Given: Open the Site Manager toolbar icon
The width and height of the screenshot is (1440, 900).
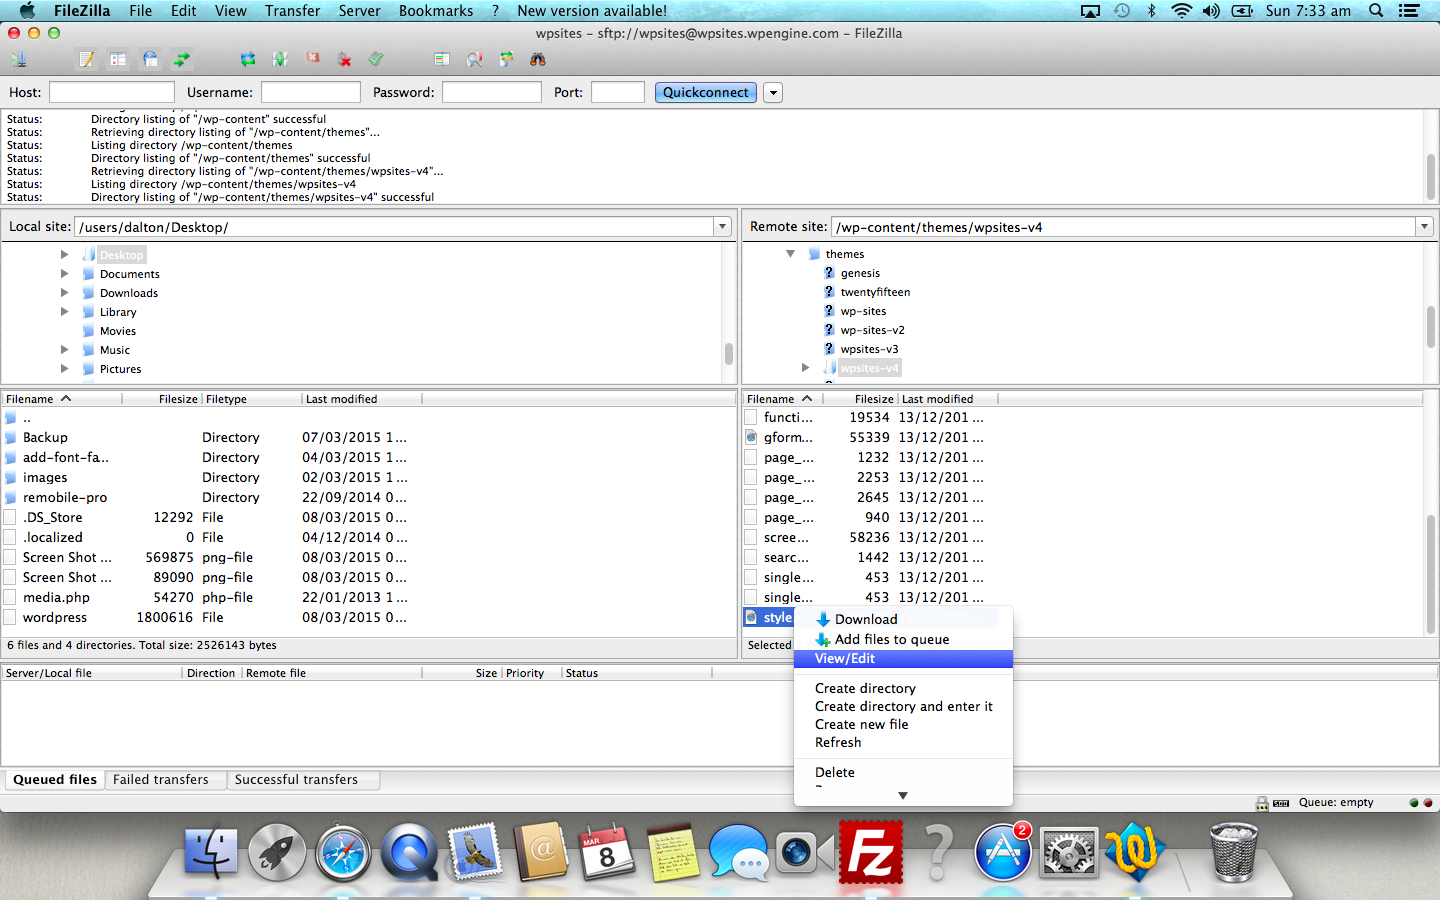Looking at the screenshot, I should (x=18, y=60).
